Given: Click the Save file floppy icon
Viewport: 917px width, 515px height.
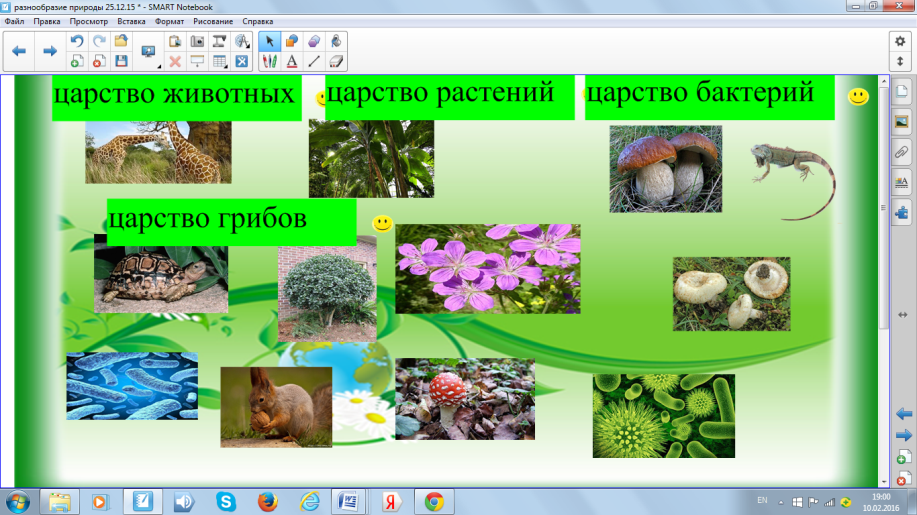Looking at the screenshot, I should click(x=121, y=61).
